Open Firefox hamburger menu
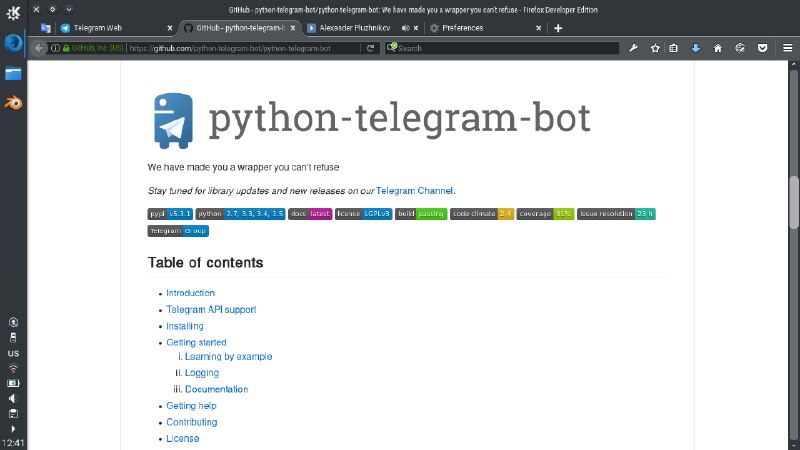Image resolution: width=800 pixels, height=450 pixels. pos(788,48)
